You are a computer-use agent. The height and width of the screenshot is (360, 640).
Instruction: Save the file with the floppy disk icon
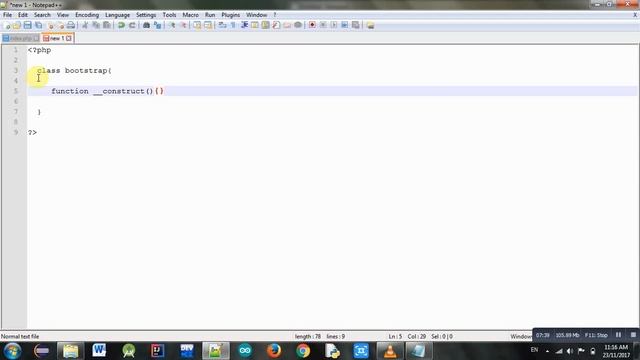27,25
